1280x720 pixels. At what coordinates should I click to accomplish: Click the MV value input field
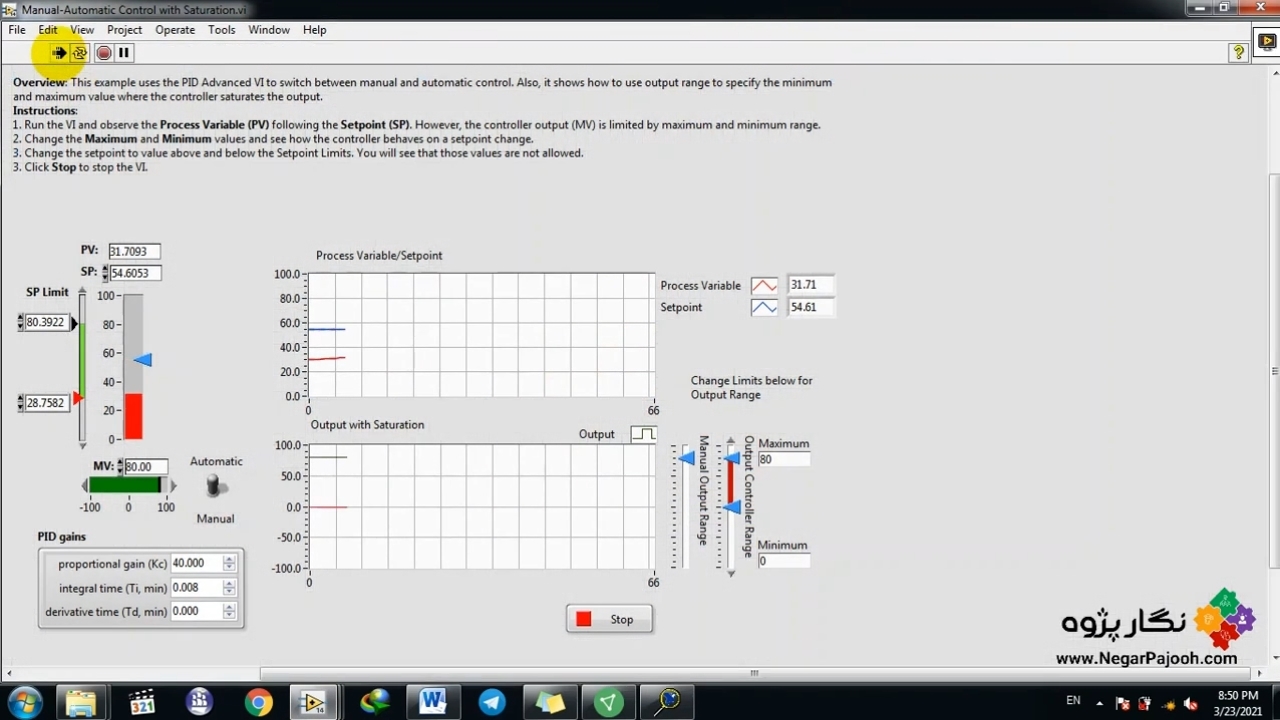tap(145, 467)
